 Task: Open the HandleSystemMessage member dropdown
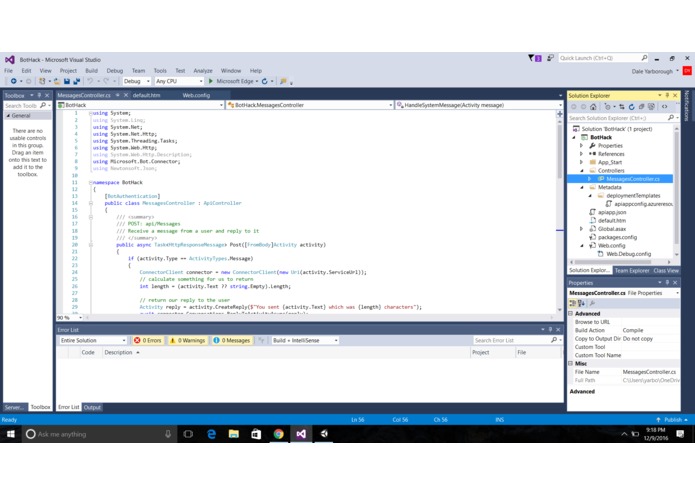coord(479,105)
